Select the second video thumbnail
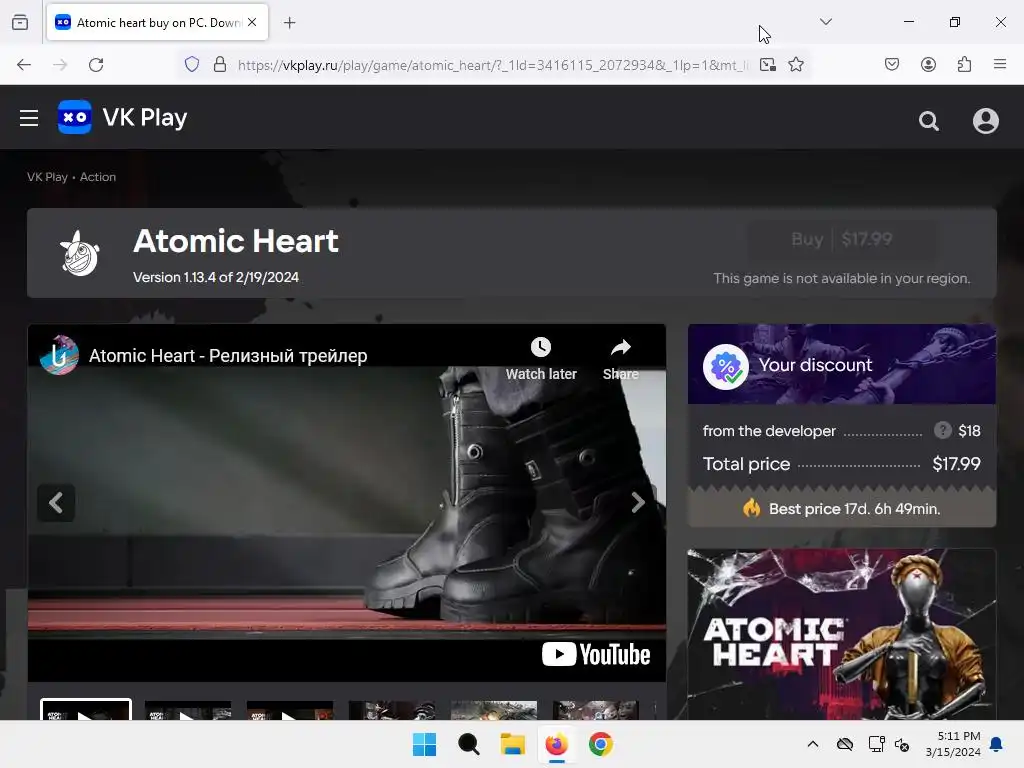 click(188, 711)
